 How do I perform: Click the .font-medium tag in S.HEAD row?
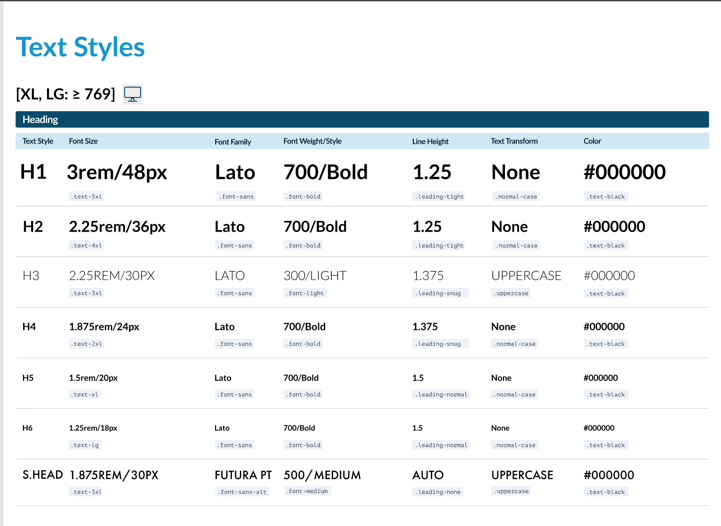307,491
